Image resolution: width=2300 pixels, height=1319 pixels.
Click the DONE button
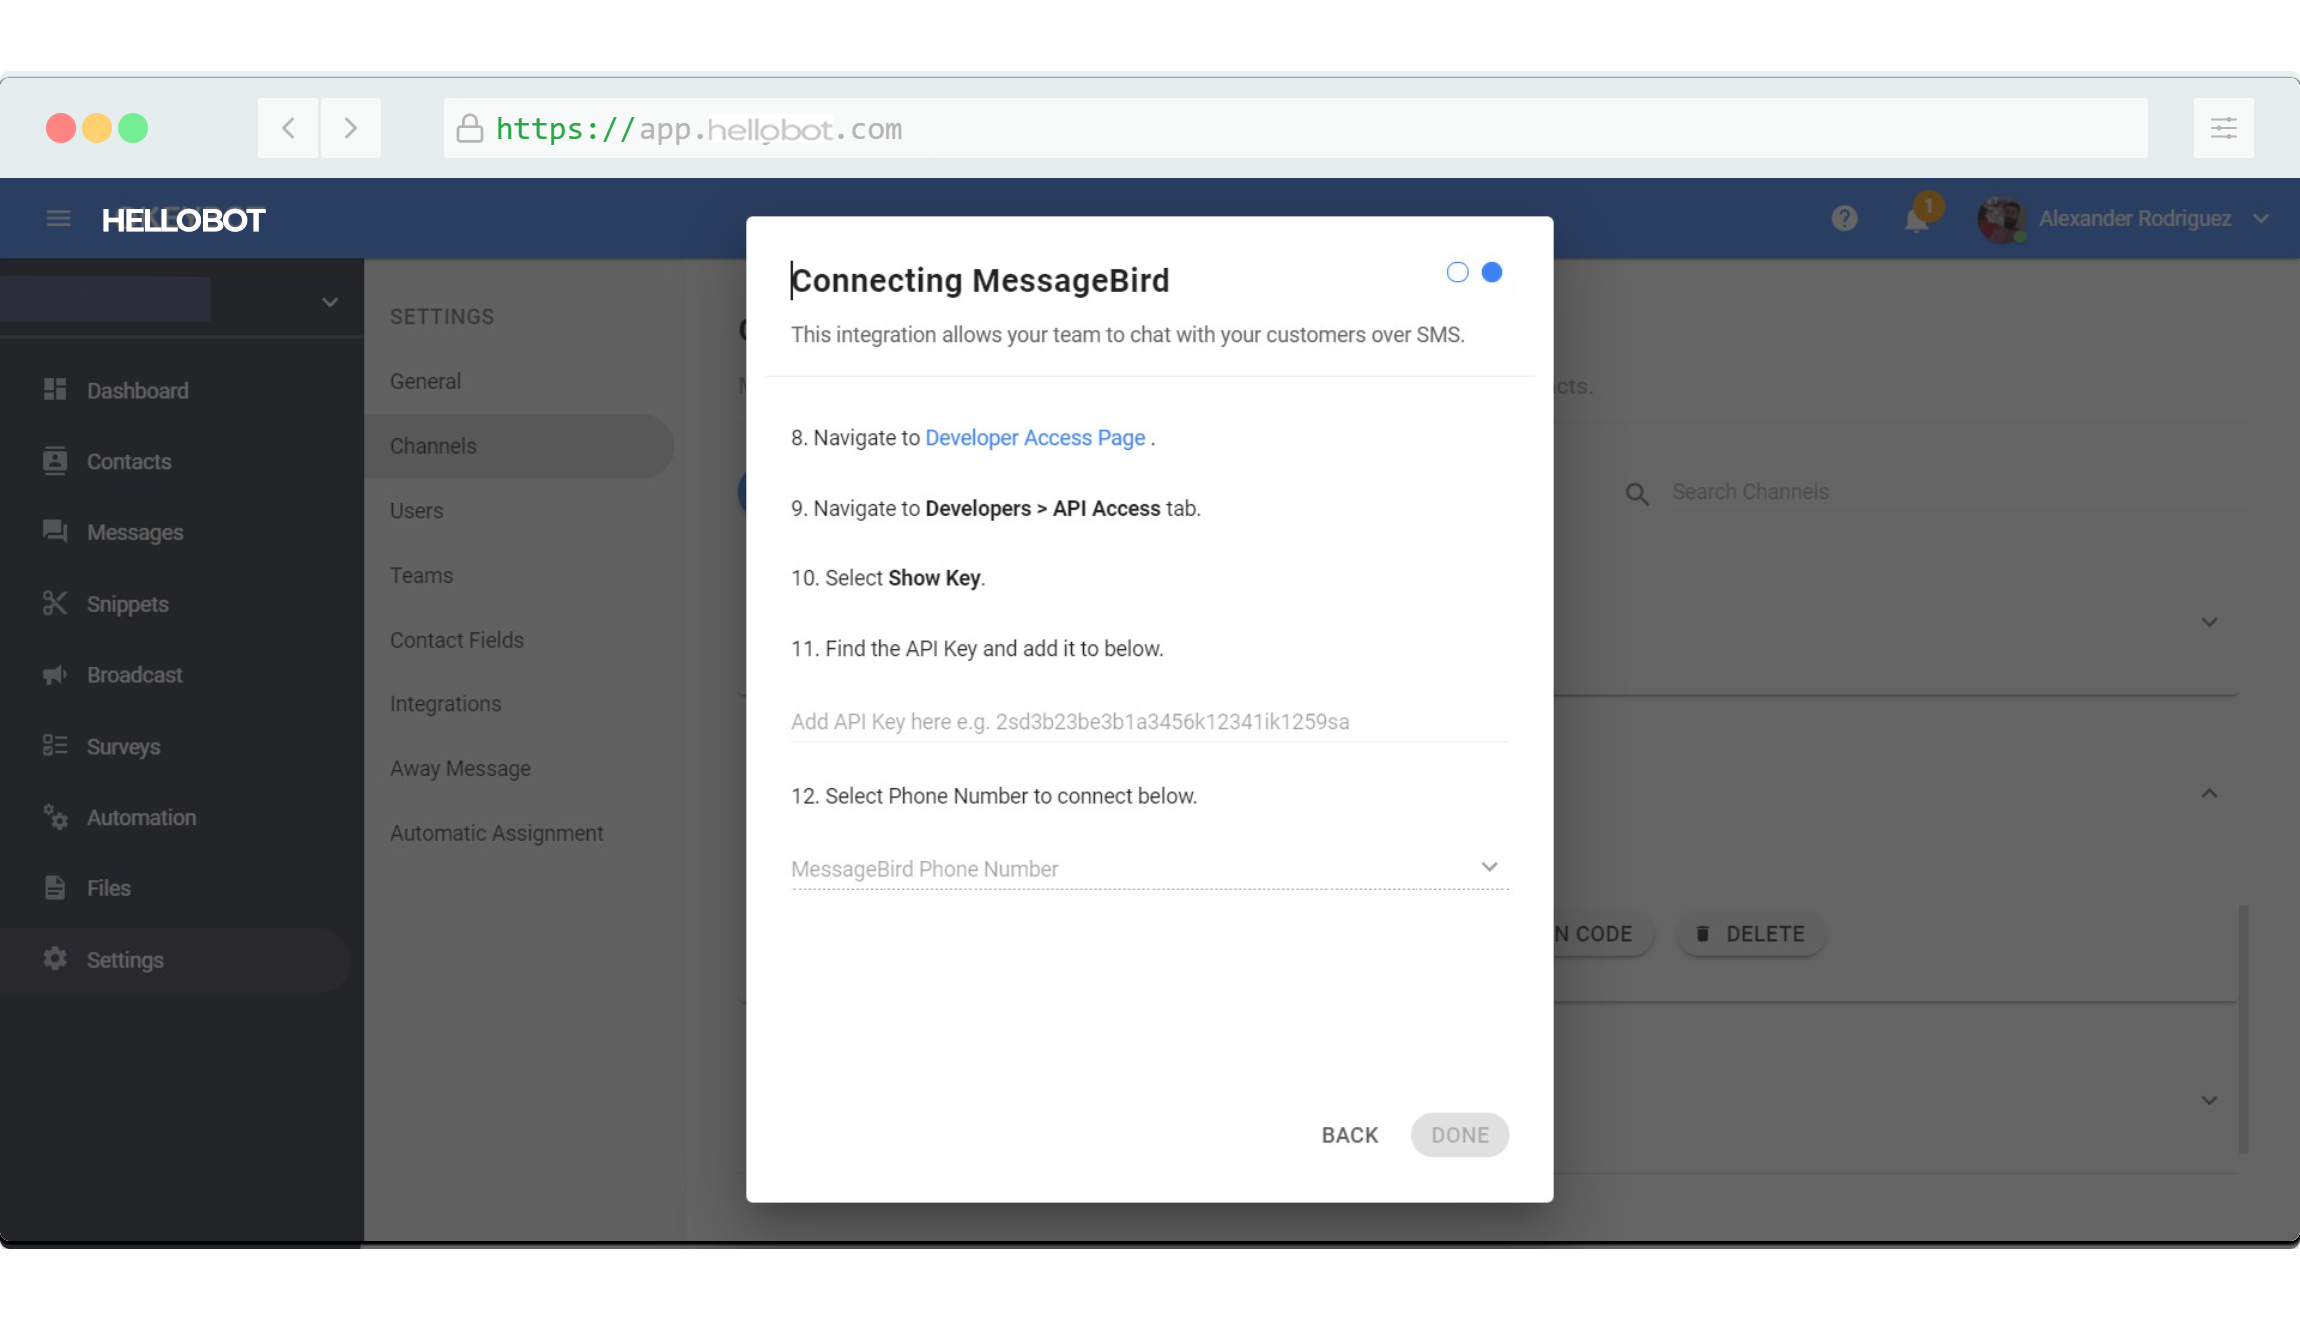tap(1459, 1135)
